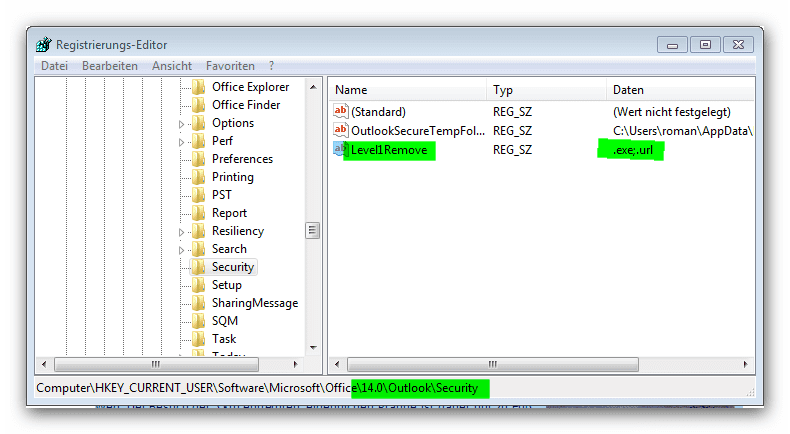The width and height of the screenshot is (790, 434).
Task: Select the Office Finder key
Action: (x=246, y=105)
